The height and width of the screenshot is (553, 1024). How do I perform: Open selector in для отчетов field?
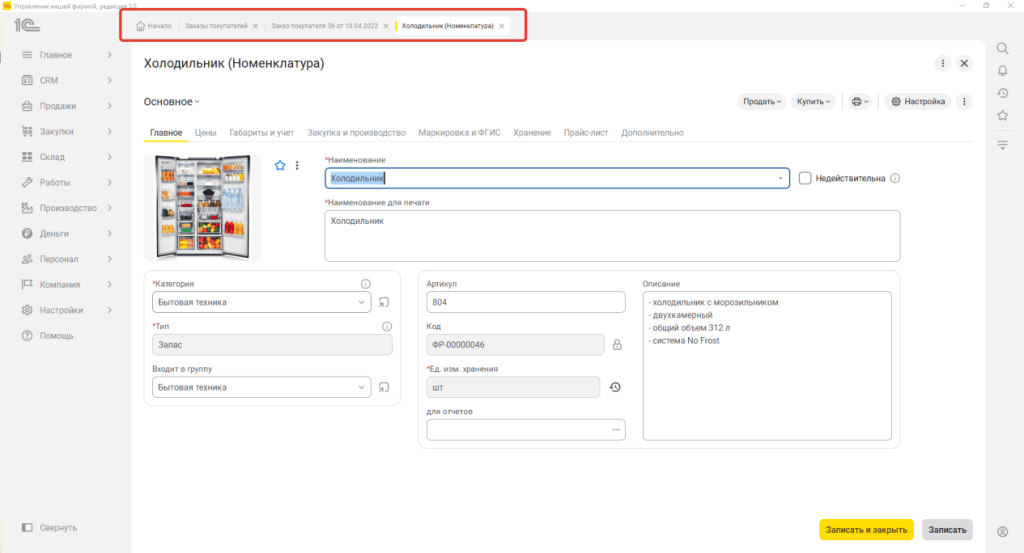[x=616, y=430]
